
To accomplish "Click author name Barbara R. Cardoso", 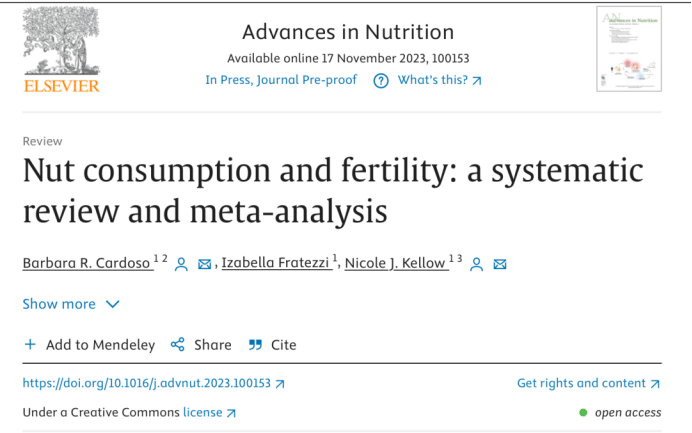I will tap(87, 263).
